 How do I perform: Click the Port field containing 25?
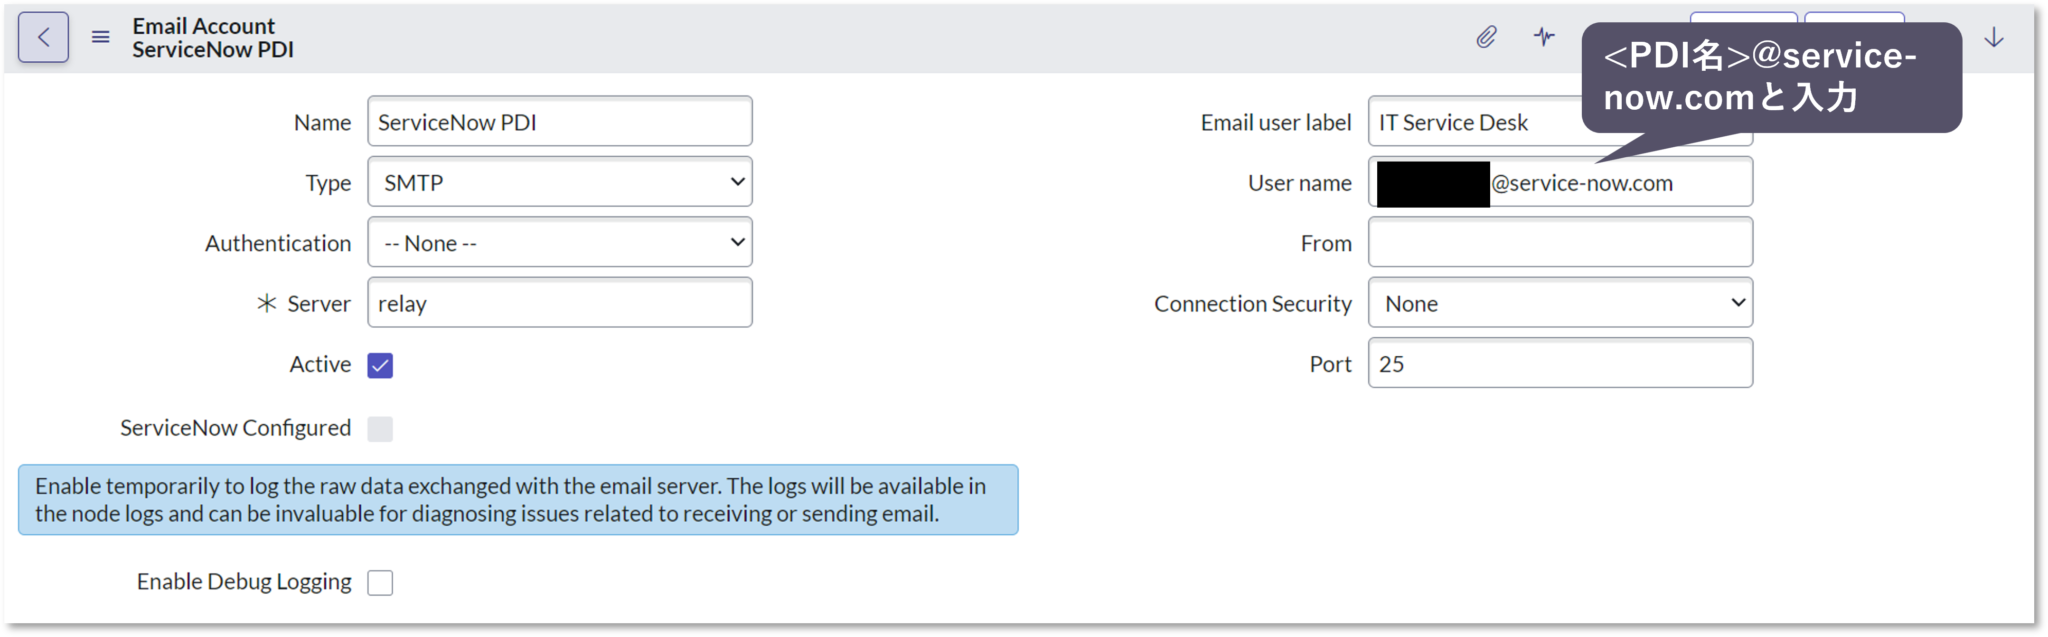1560,364
